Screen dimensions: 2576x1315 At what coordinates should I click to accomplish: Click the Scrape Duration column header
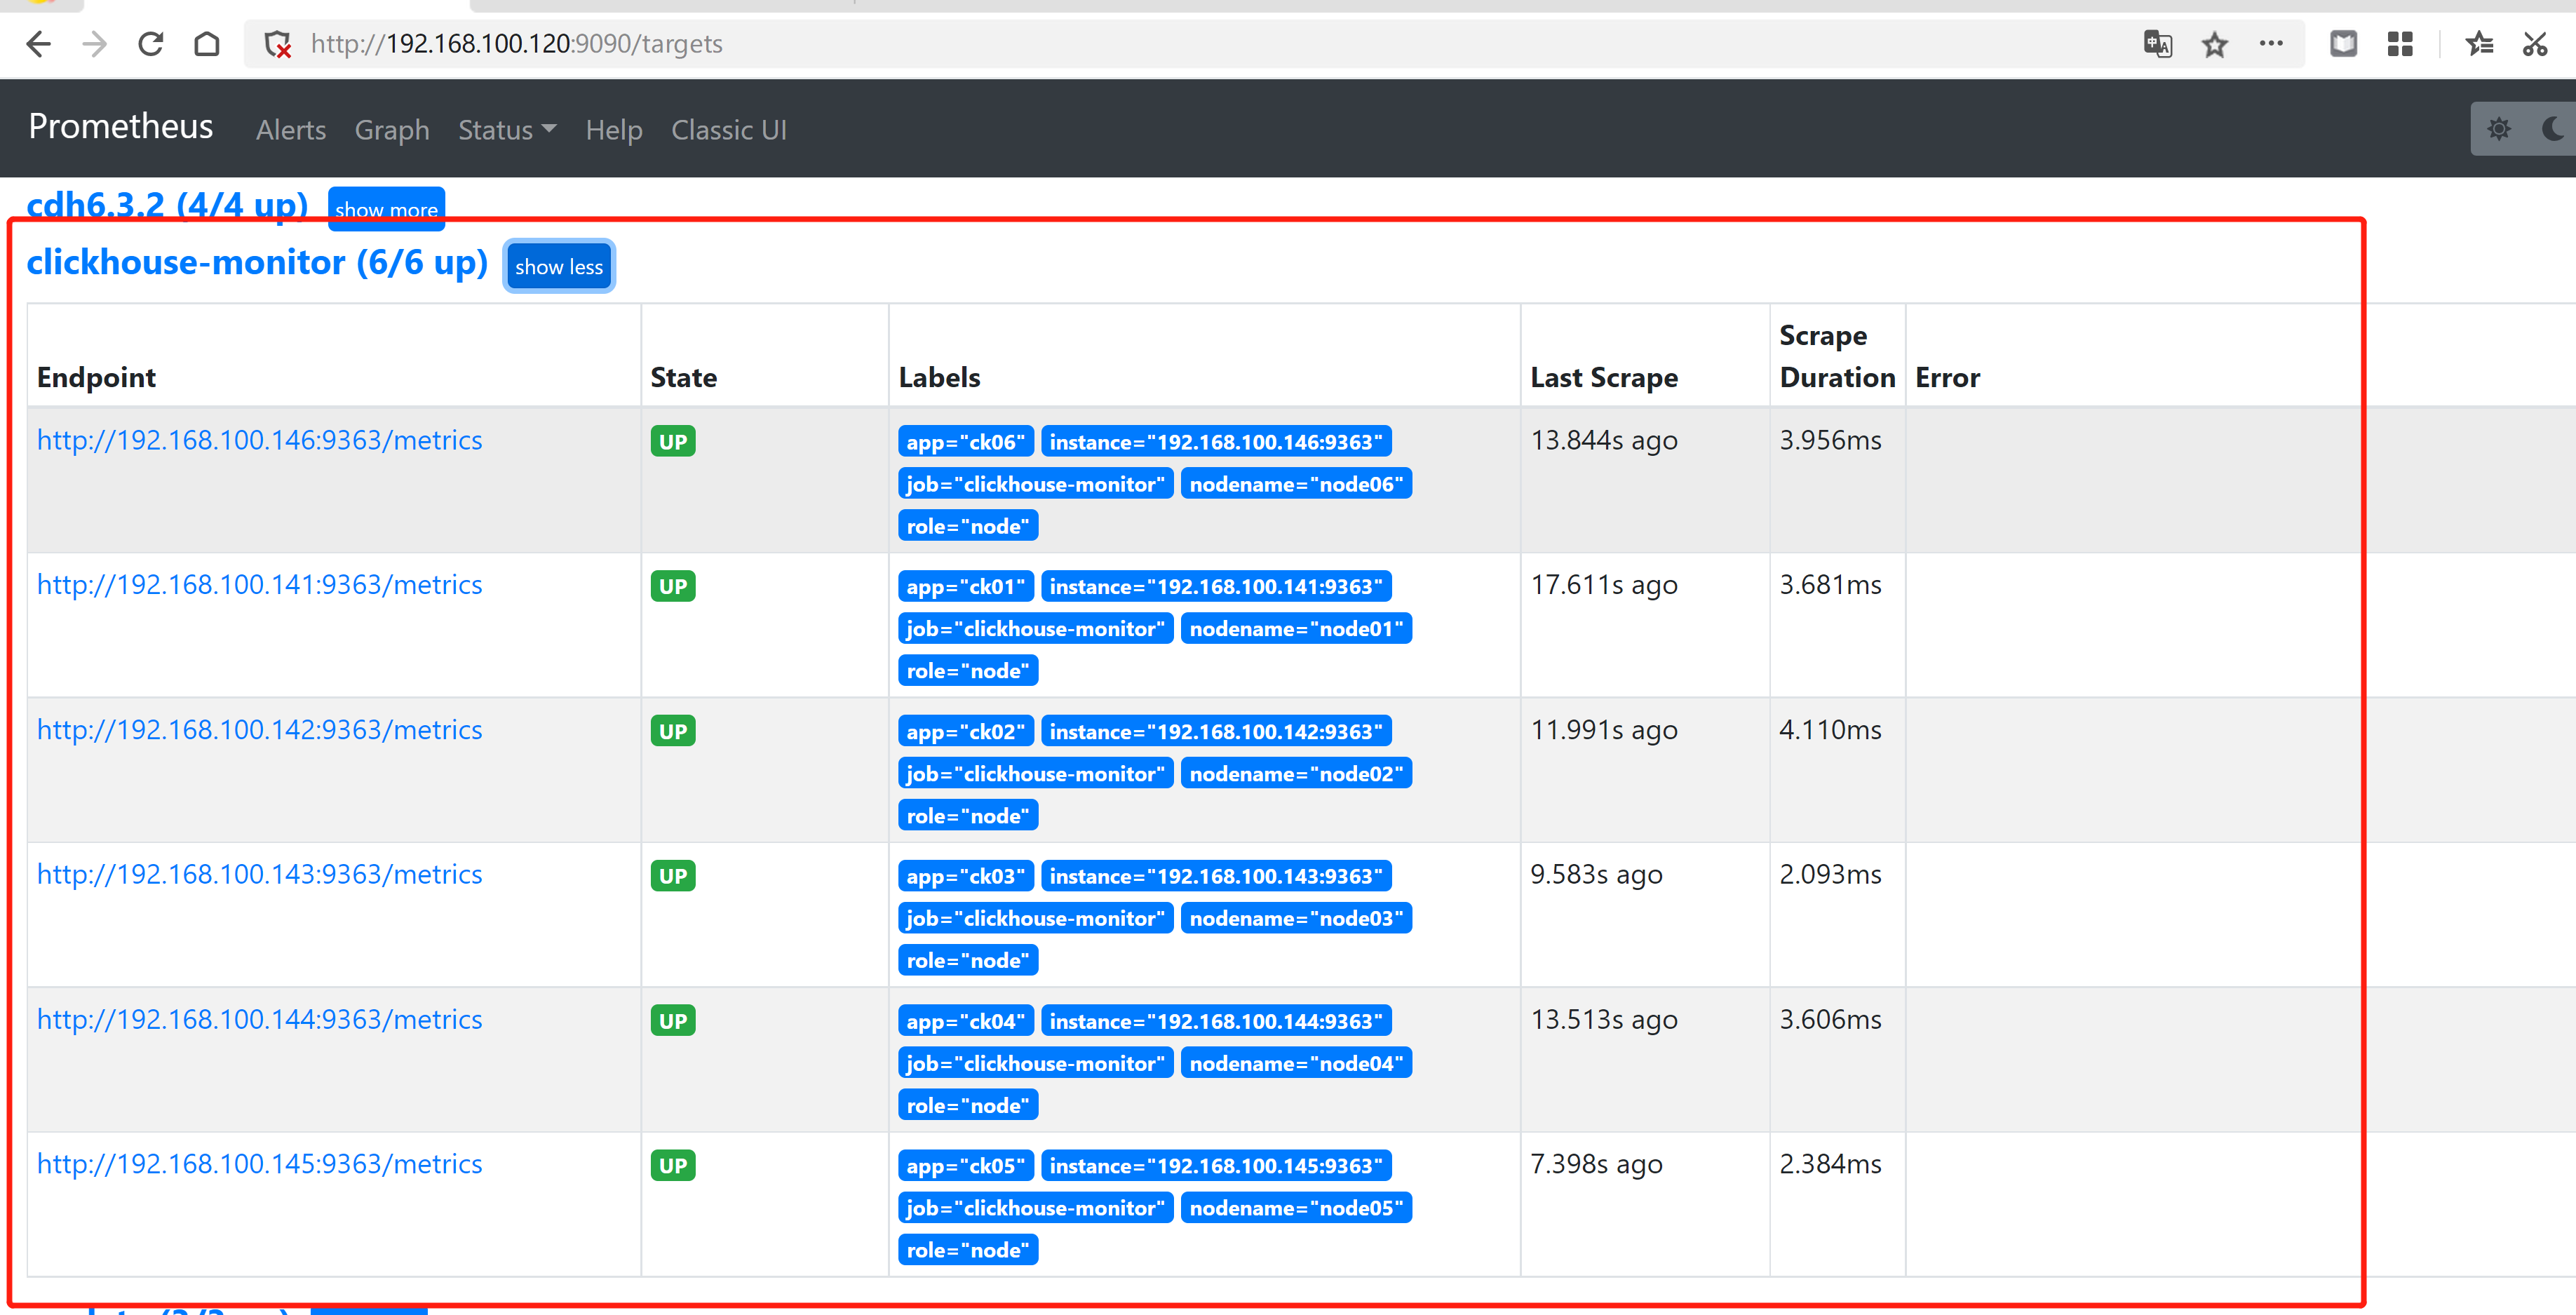(1837, 356)
